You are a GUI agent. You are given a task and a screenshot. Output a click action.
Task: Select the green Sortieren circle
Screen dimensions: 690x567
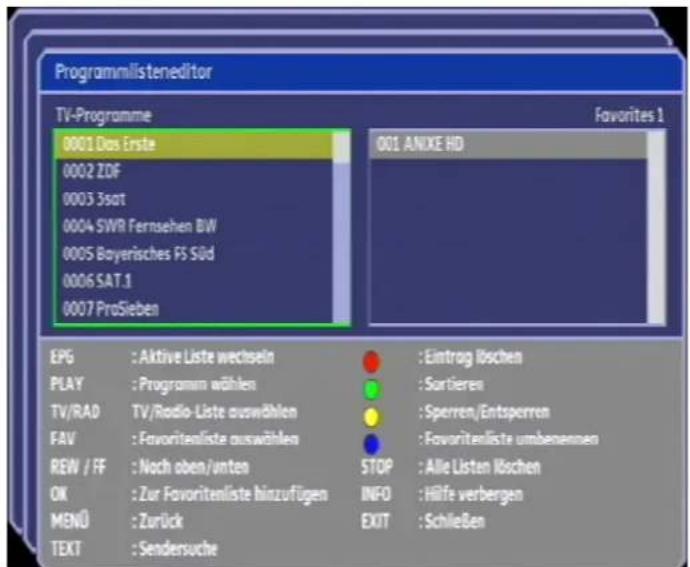tap(372, 390)
